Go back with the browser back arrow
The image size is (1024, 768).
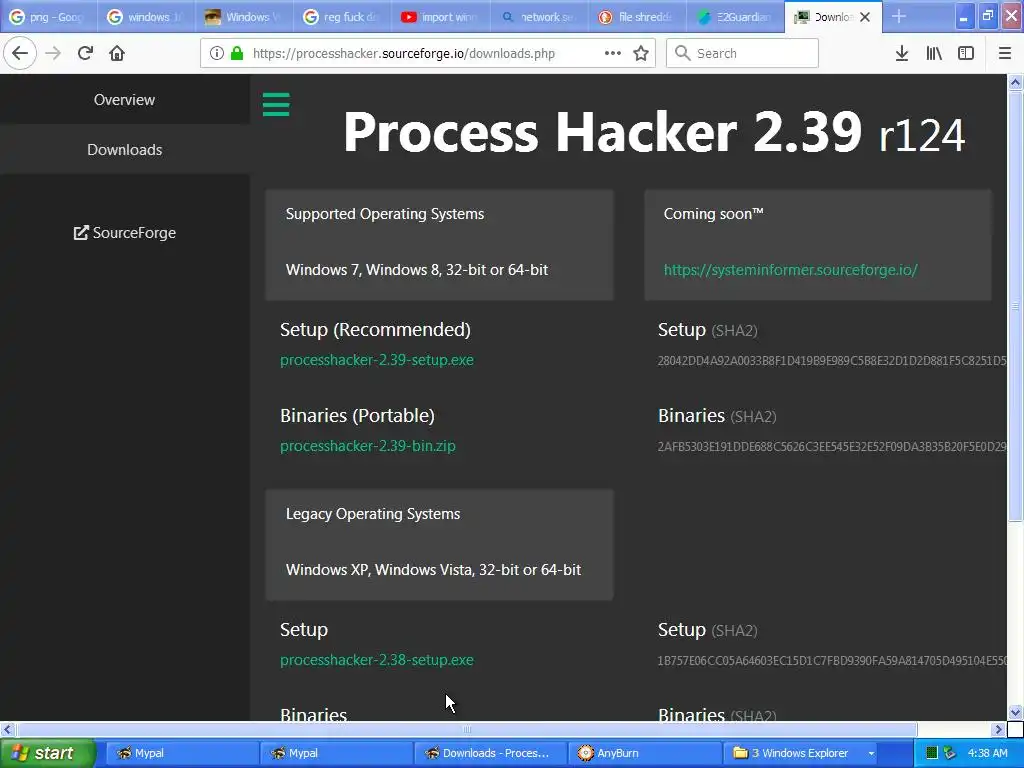[20, 53]
